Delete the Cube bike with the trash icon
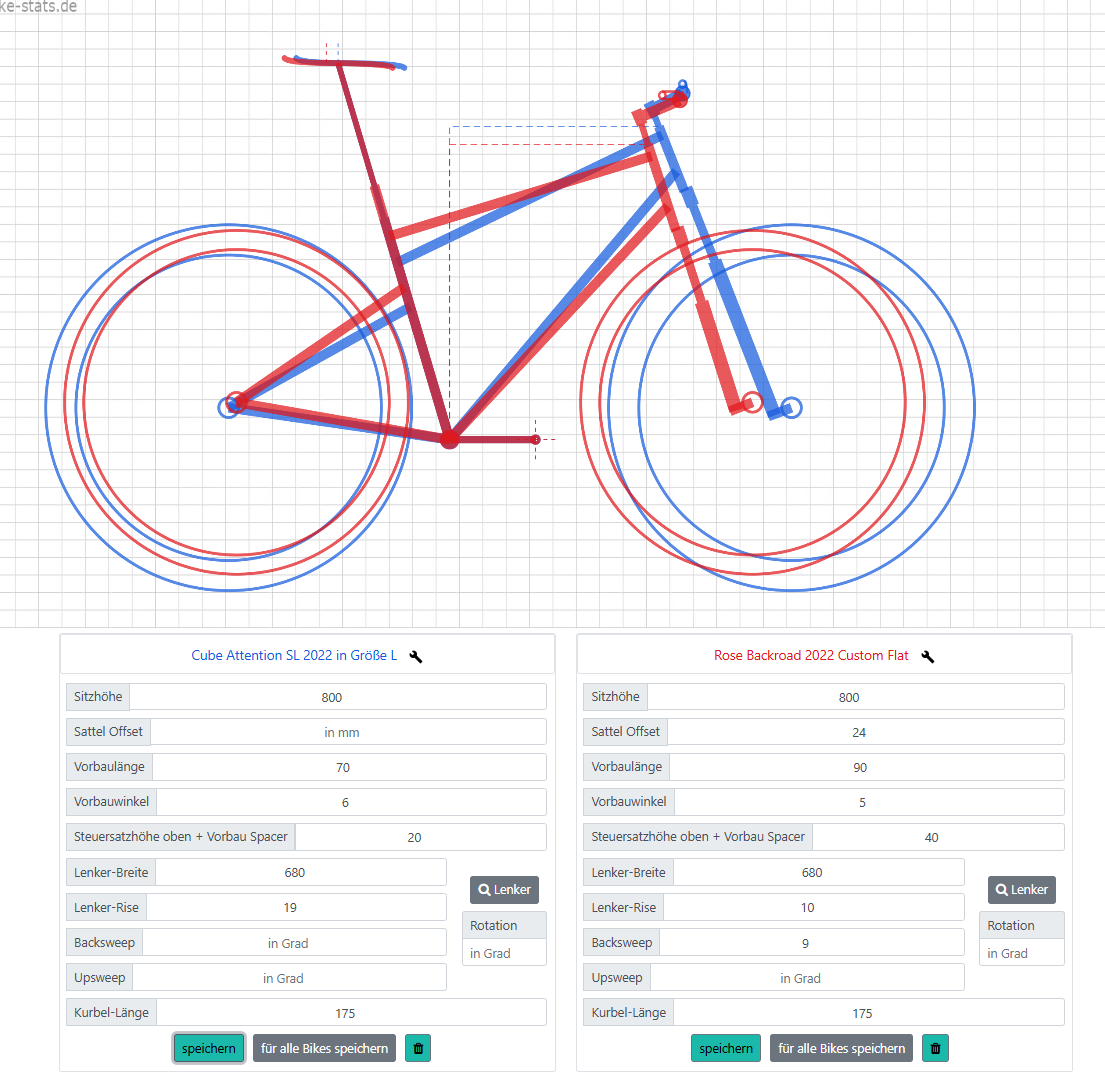Image resolution: width=1105 pixels, height=1073 pixels. 418,1048
